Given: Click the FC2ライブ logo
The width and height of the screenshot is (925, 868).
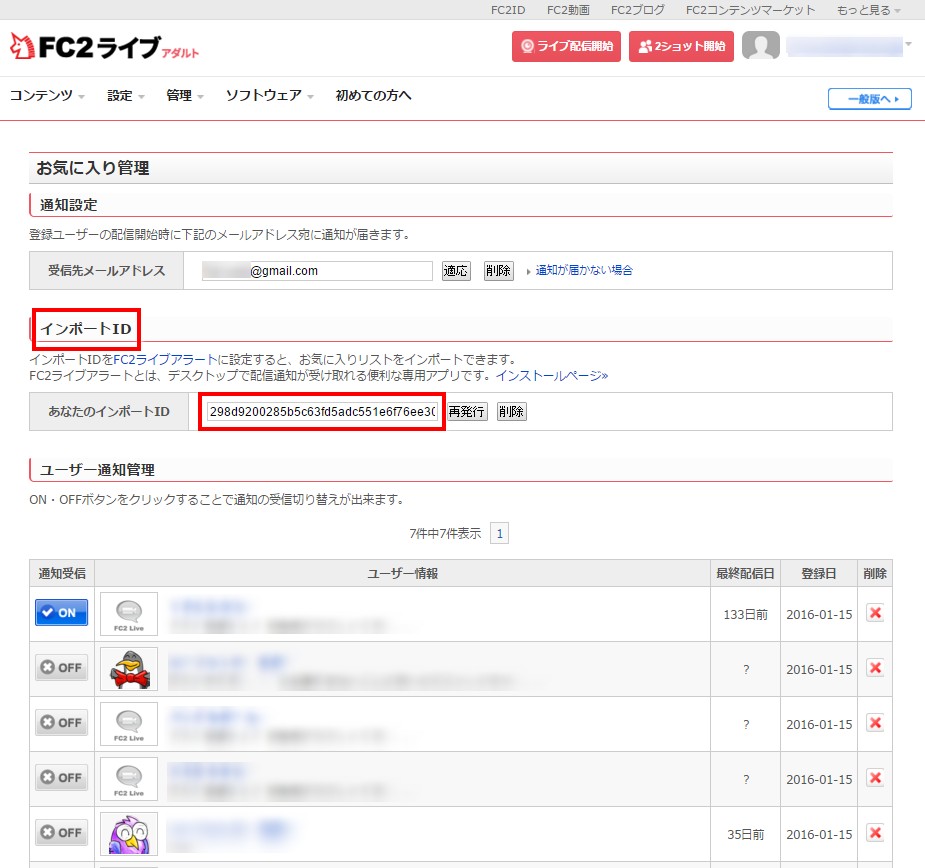Looking at the screenshot, I should pos(104,47).
